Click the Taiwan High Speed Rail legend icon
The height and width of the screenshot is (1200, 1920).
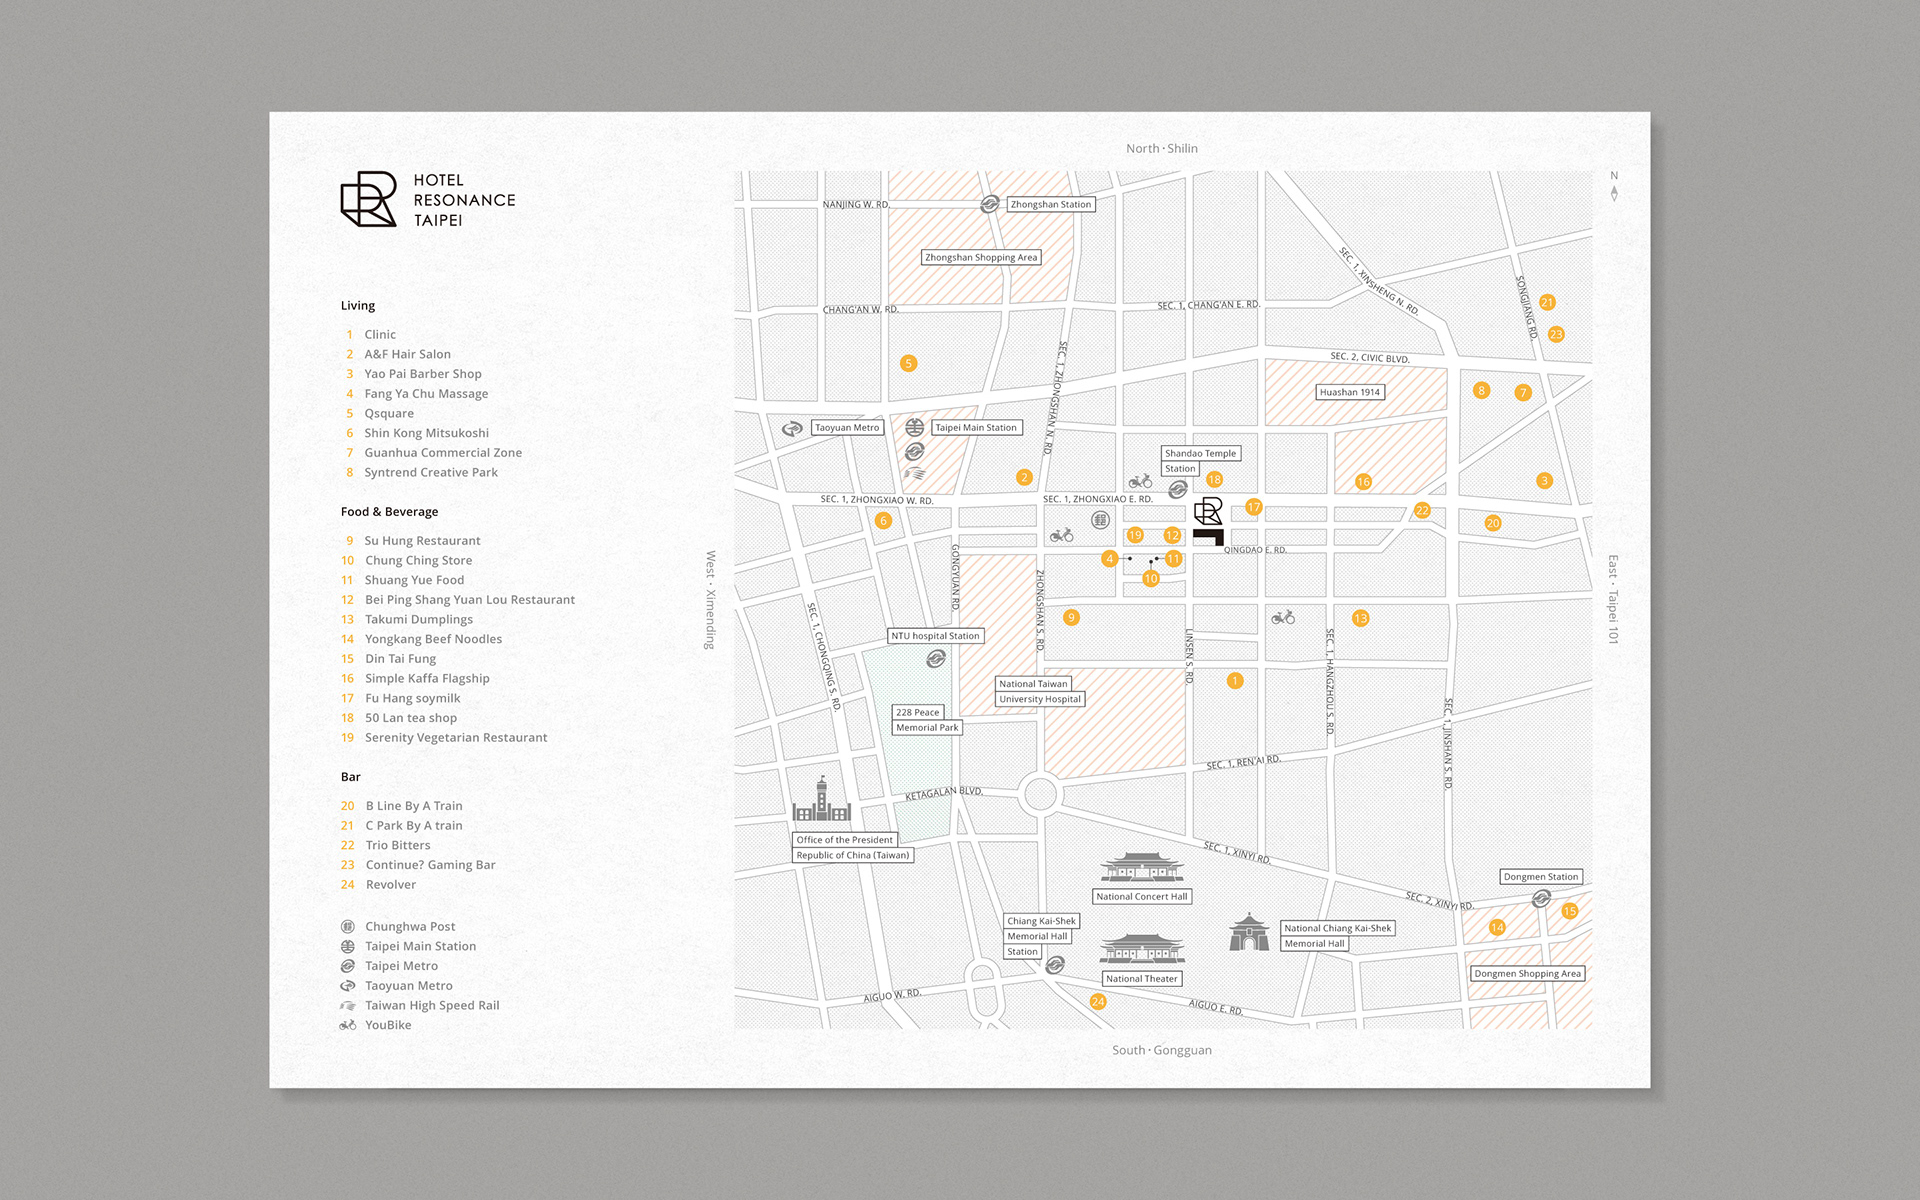pyautogui.click(x=347, y=1005)
